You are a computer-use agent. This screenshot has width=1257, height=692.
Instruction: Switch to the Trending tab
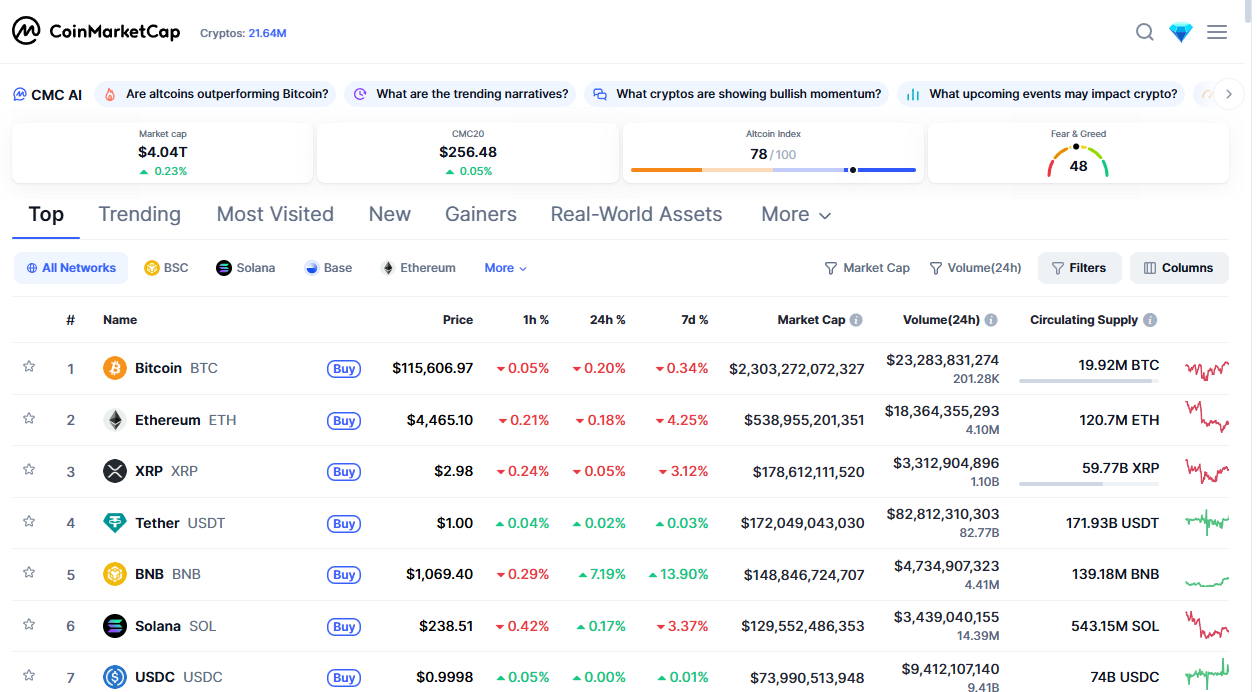pos(139,214)
